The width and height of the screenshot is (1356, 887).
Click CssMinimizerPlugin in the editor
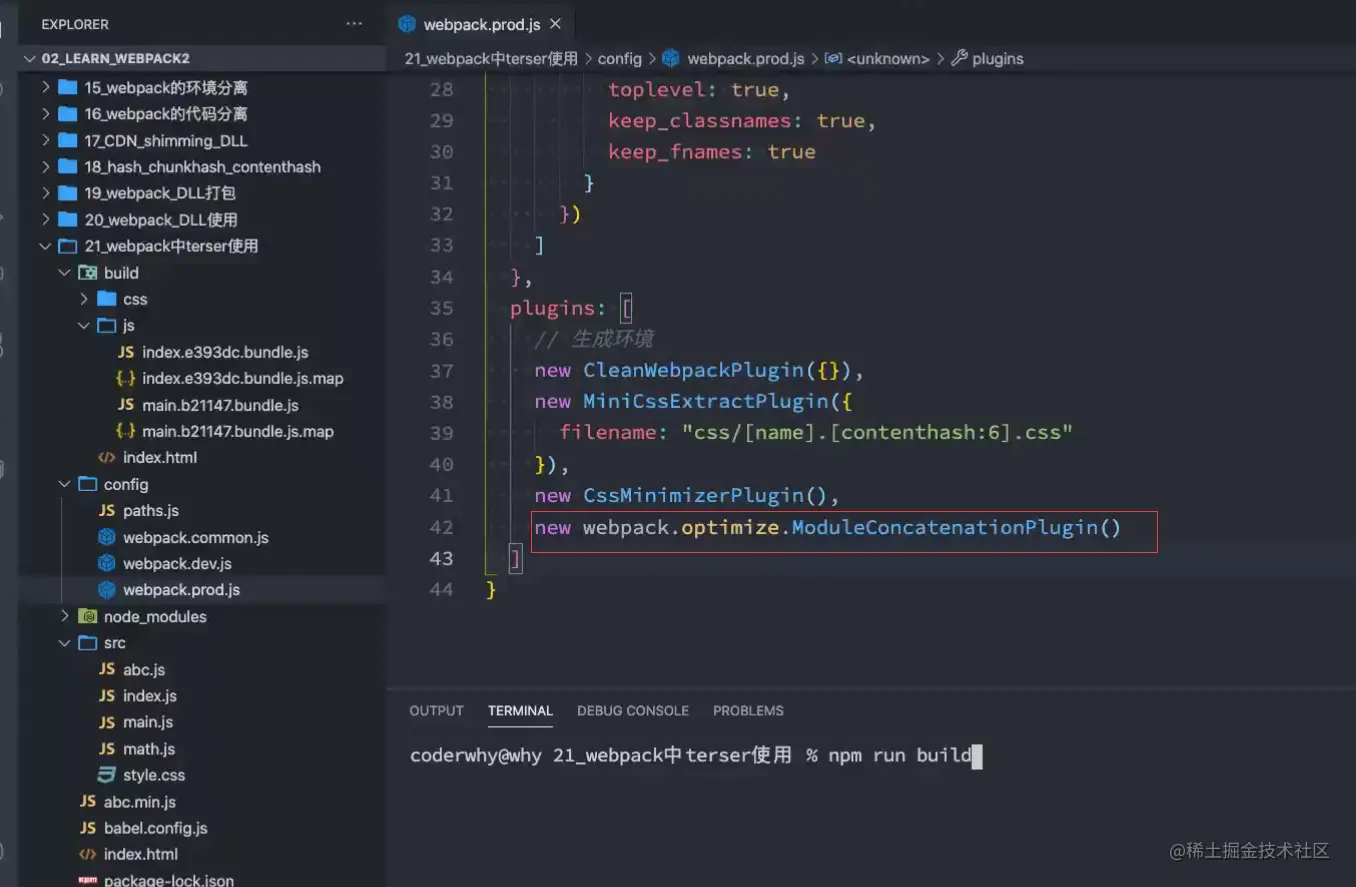click(x=694, y=496)
